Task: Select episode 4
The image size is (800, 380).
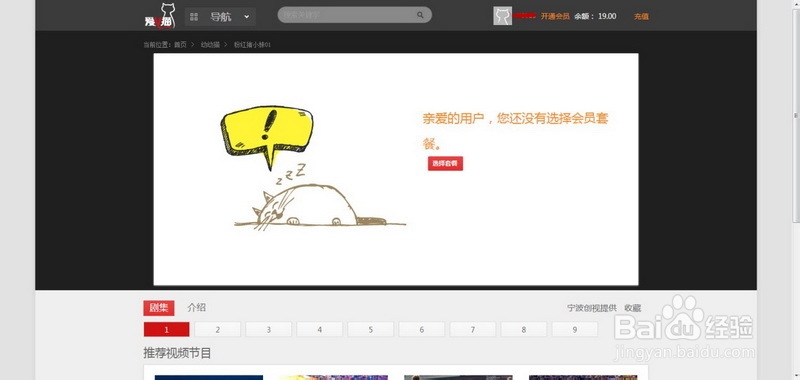Action: coord(319,330)
